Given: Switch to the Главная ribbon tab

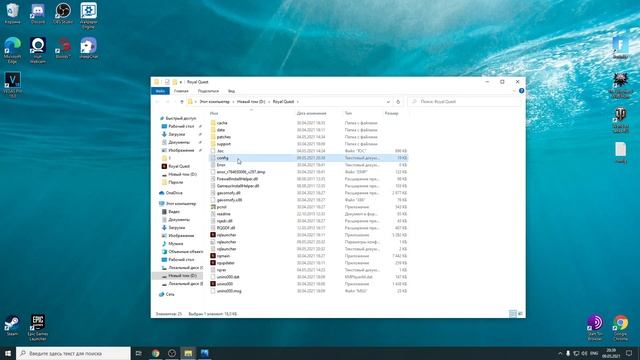Looking at the screenshot, I should [x=181, y=91].
